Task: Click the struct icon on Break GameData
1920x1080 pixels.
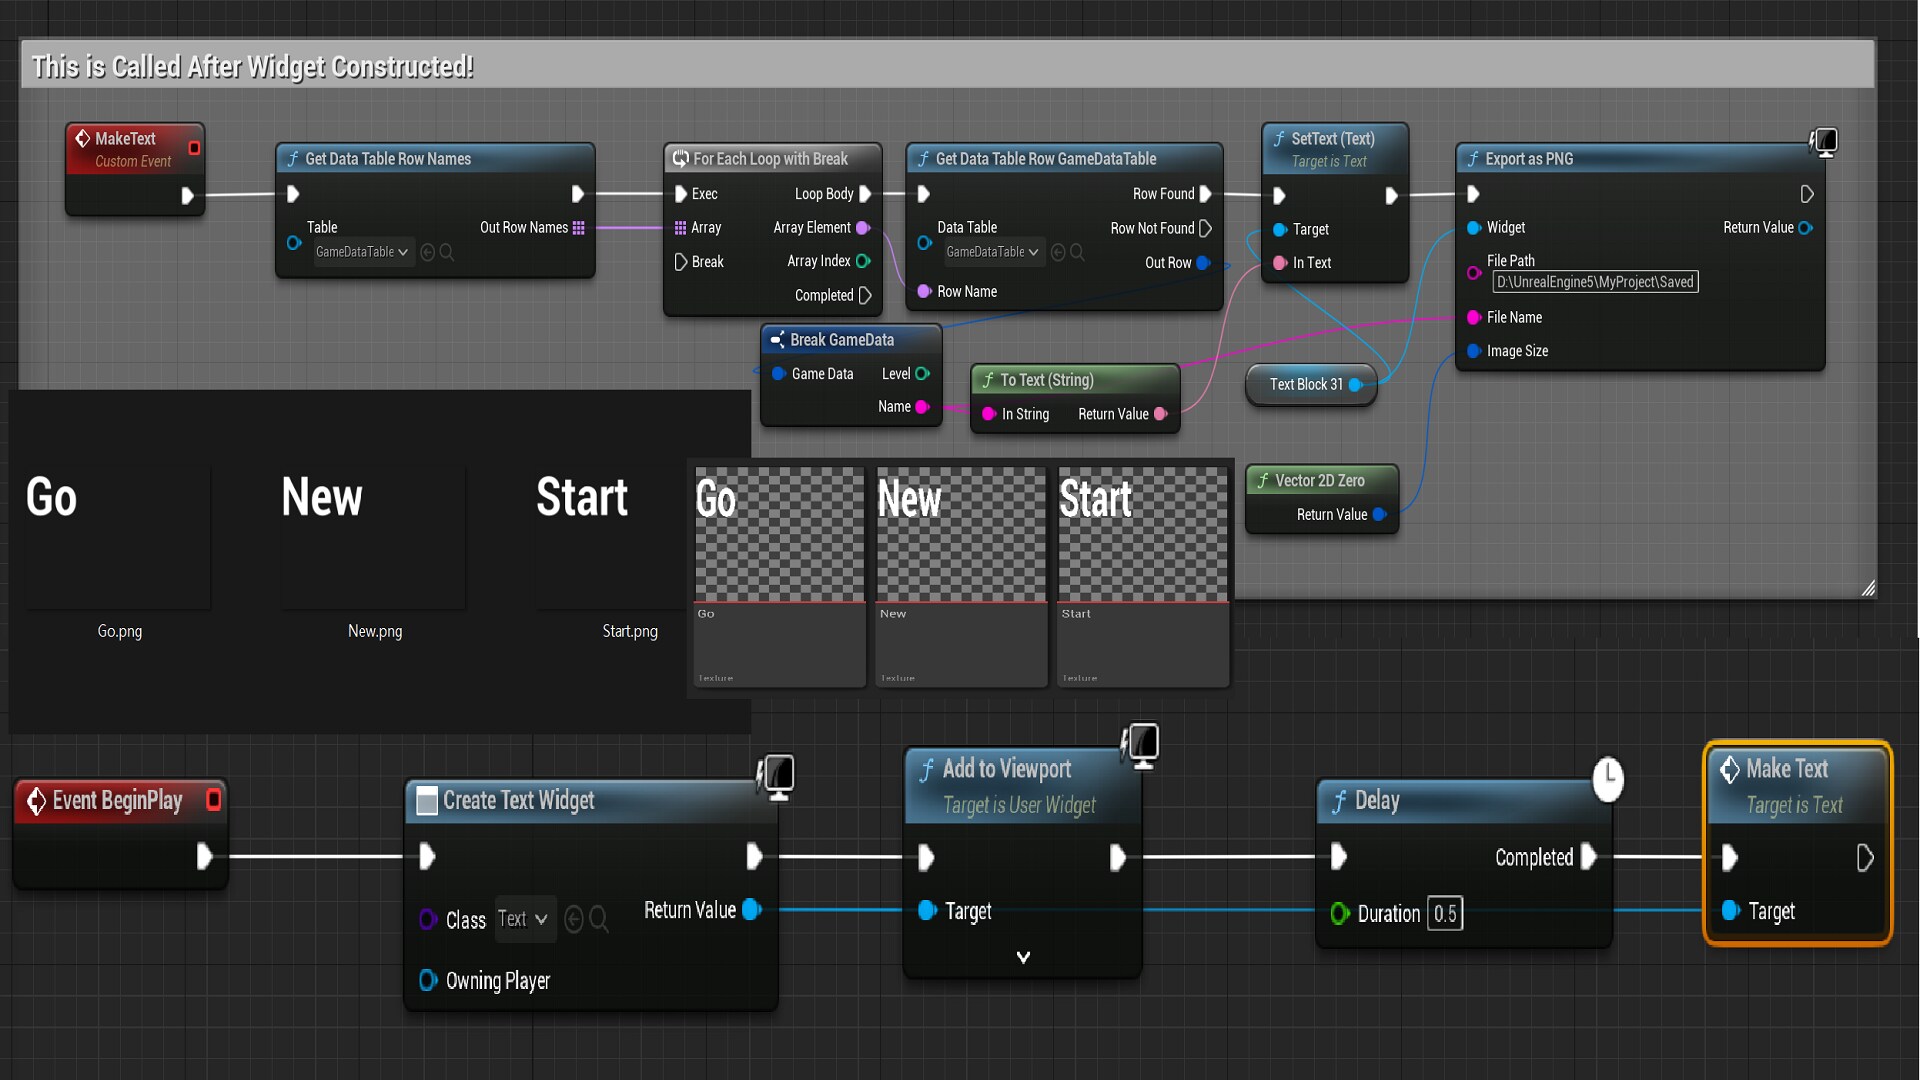Action: [779, 340]
